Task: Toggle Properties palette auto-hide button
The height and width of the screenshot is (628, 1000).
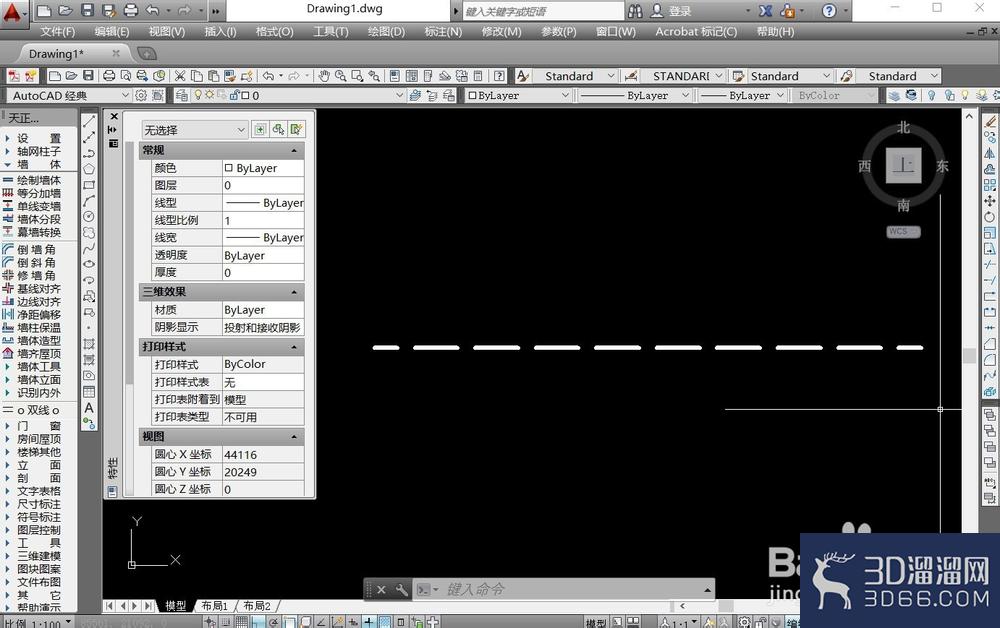Action: (x=113, y=129)
